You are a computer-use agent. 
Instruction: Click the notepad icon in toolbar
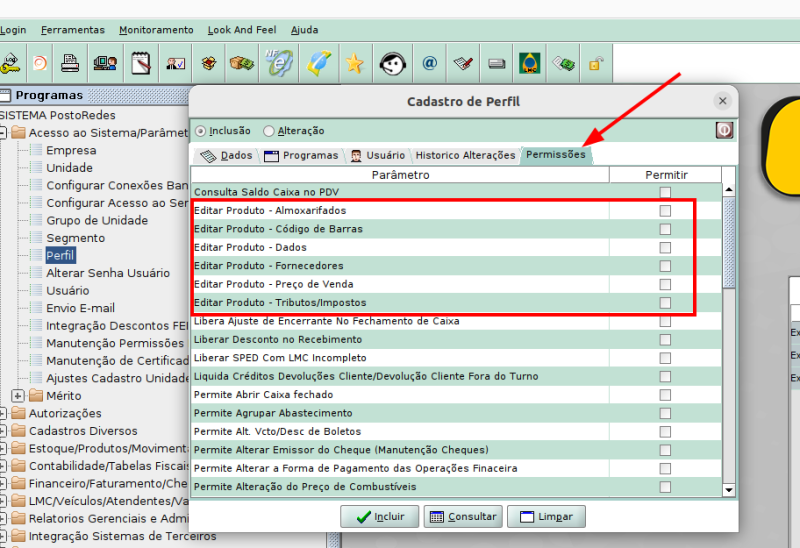click(x=140, y=64)
